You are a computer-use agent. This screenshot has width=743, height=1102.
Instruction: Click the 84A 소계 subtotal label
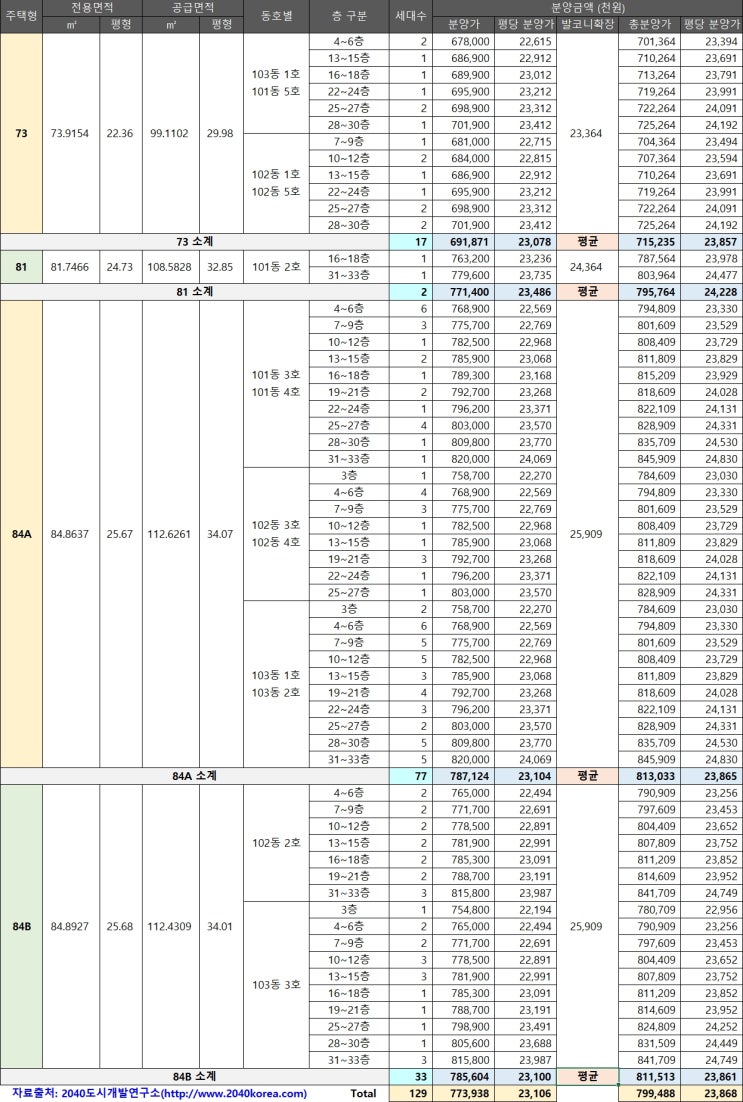(x=195, y=776)
